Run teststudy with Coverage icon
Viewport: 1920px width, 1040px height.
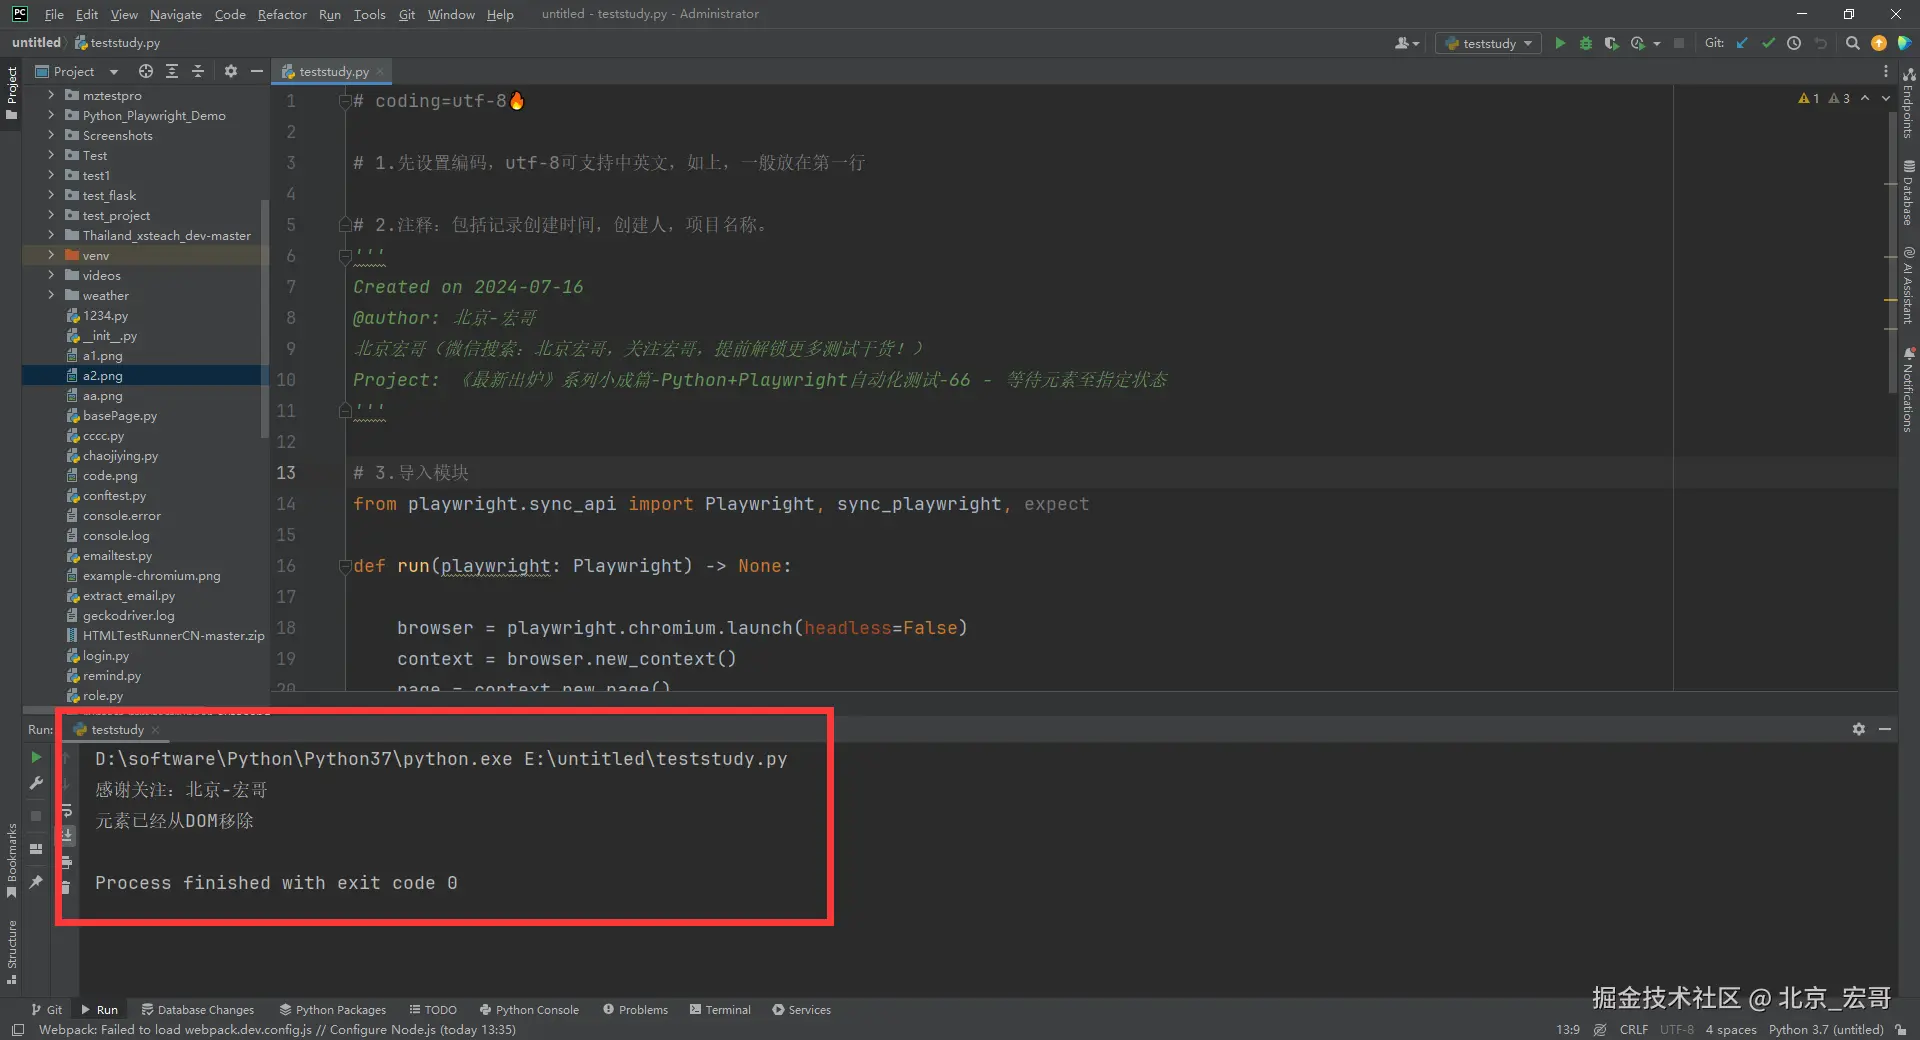pos(1612,43)
